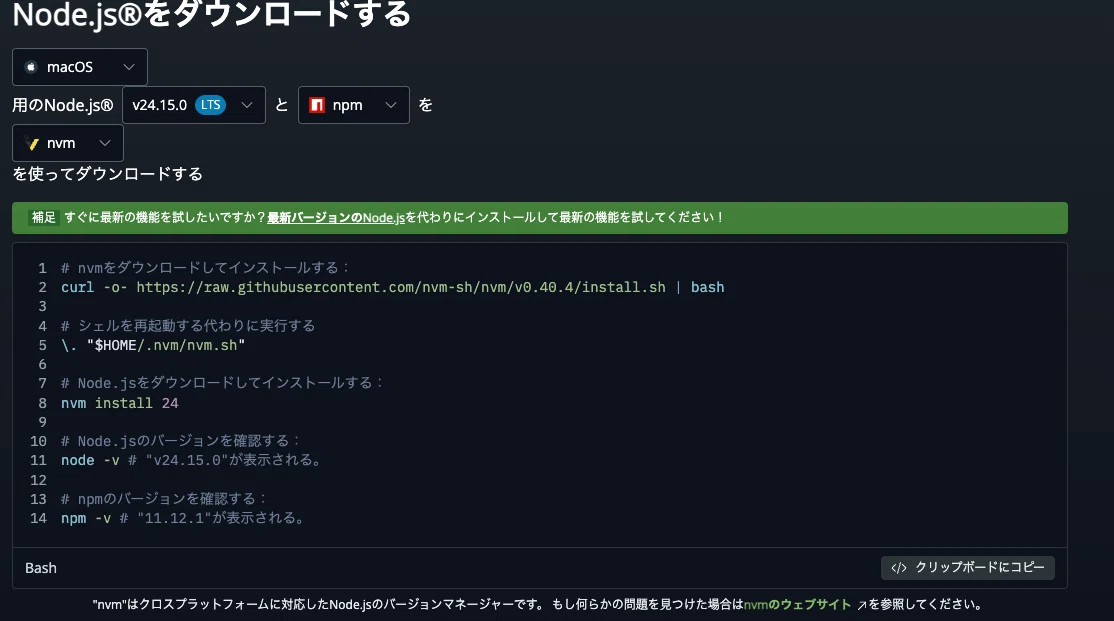Click the text を使ってダウンロードする

107,174
